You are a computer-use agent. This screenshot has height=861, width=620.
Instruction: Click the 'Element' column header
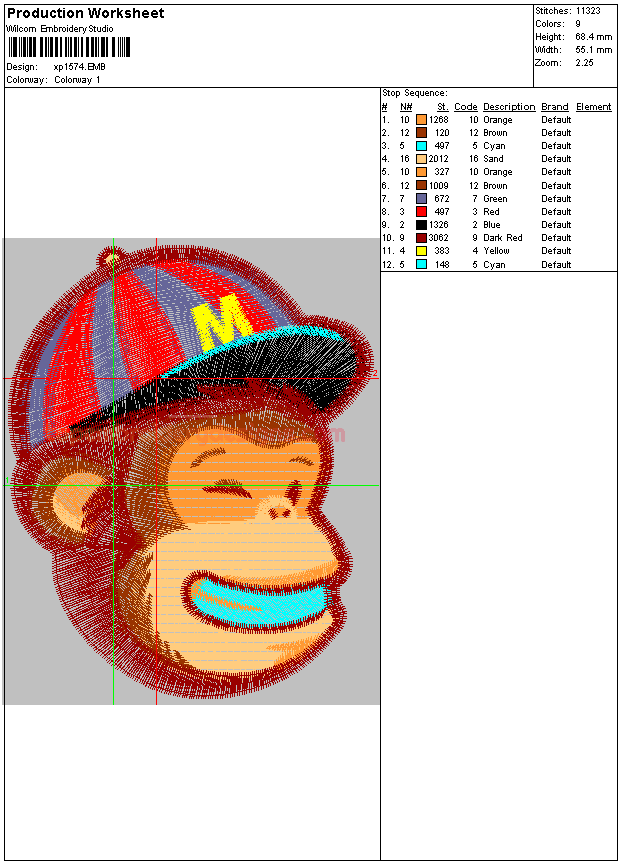click(594, 107)
